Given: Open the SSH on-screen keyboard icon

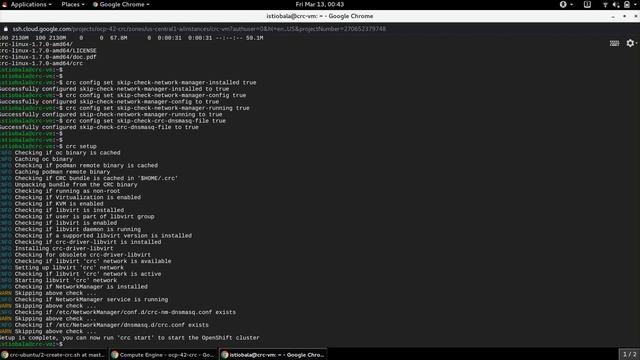Looking at the screenshot, I should click(x=614, y=43).
